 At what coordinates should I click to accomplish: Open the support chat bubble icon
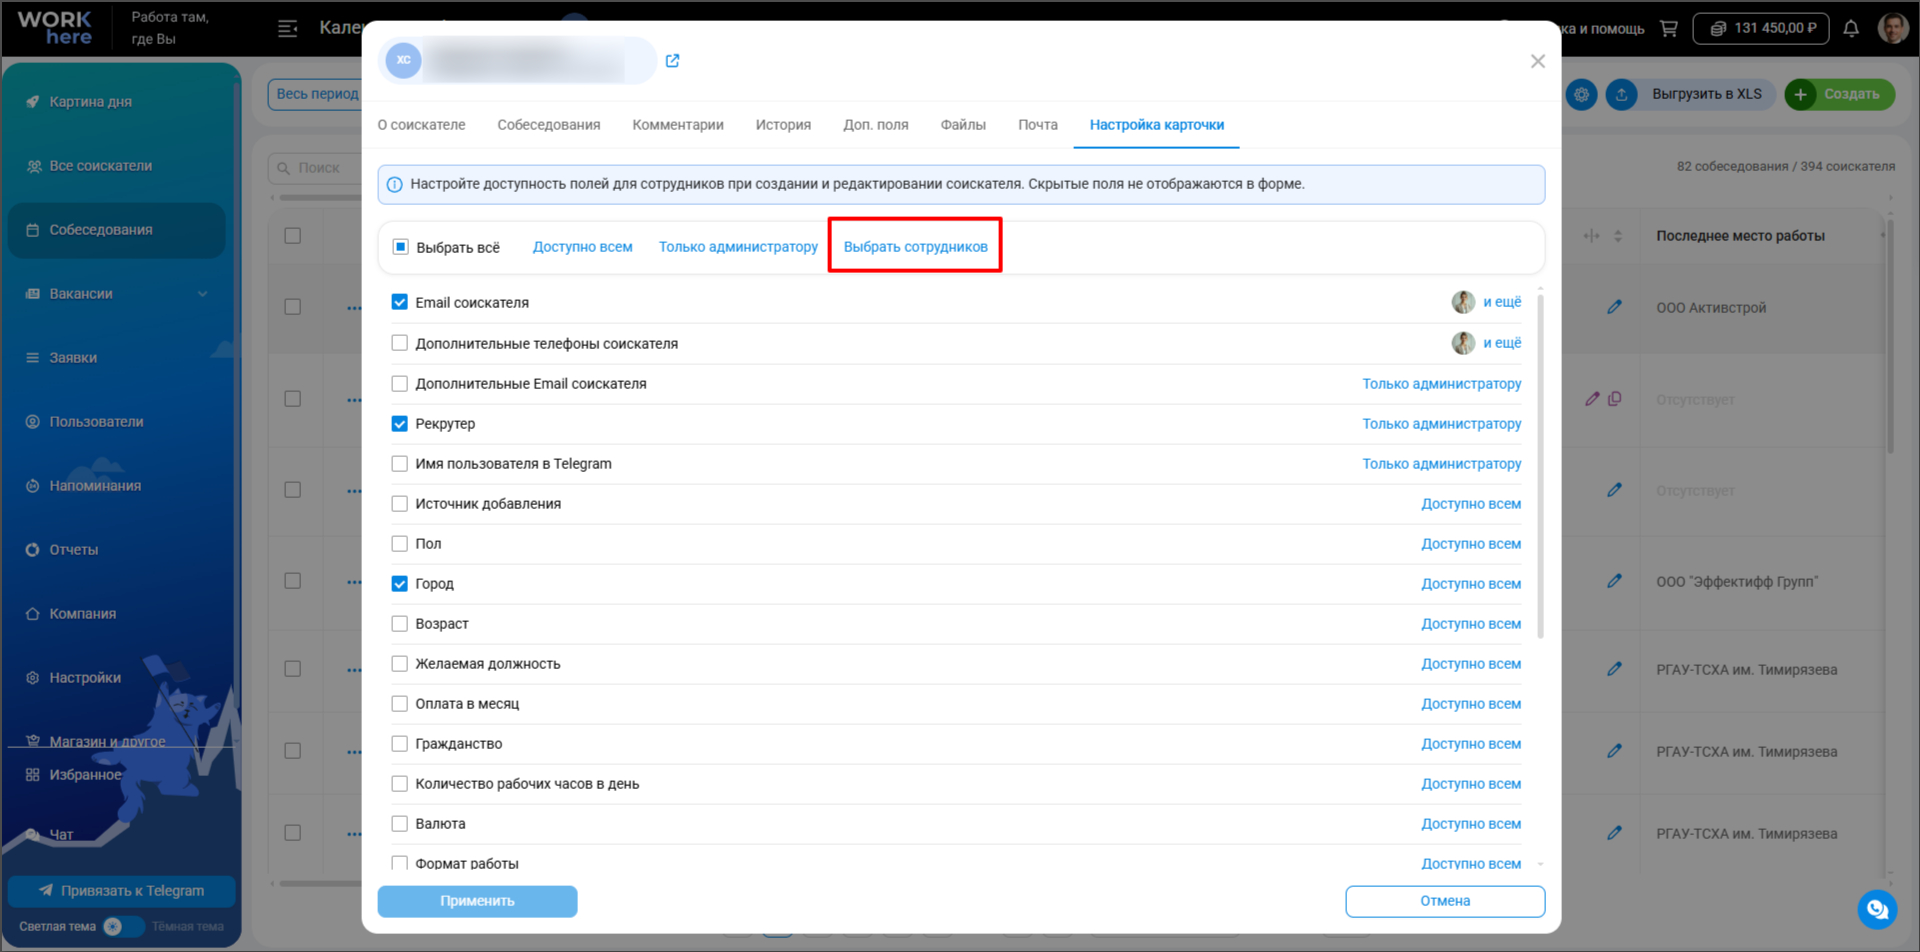pos(1877,909)
